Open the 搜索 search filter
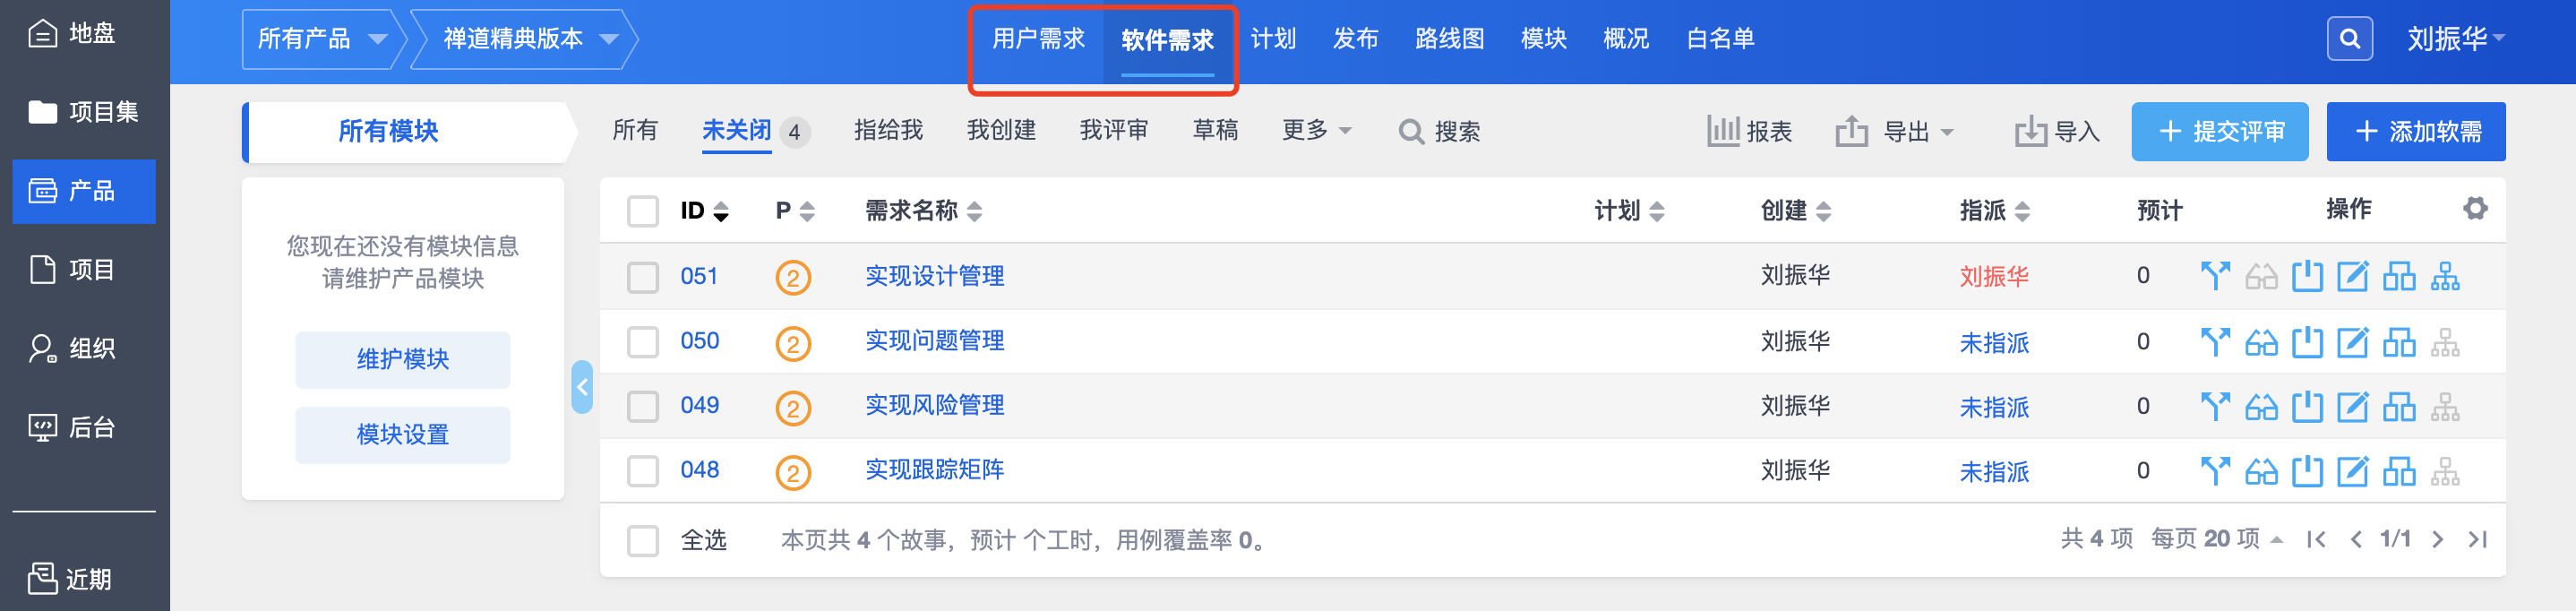The image size is (2576, 611). point(1439,131)
